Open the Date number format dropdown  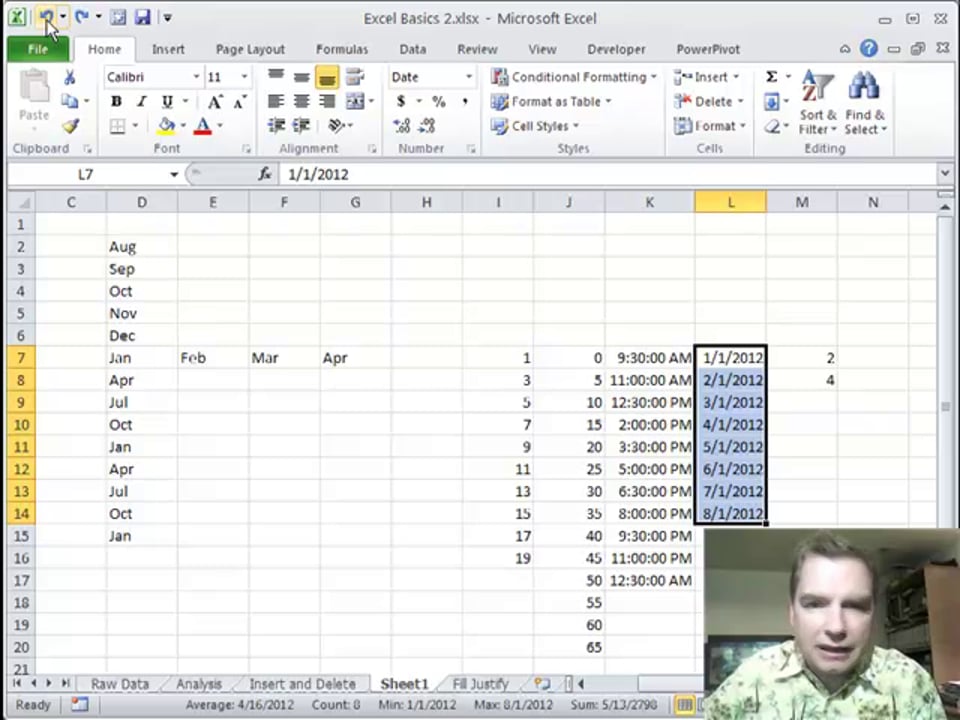tap(469, 77)
